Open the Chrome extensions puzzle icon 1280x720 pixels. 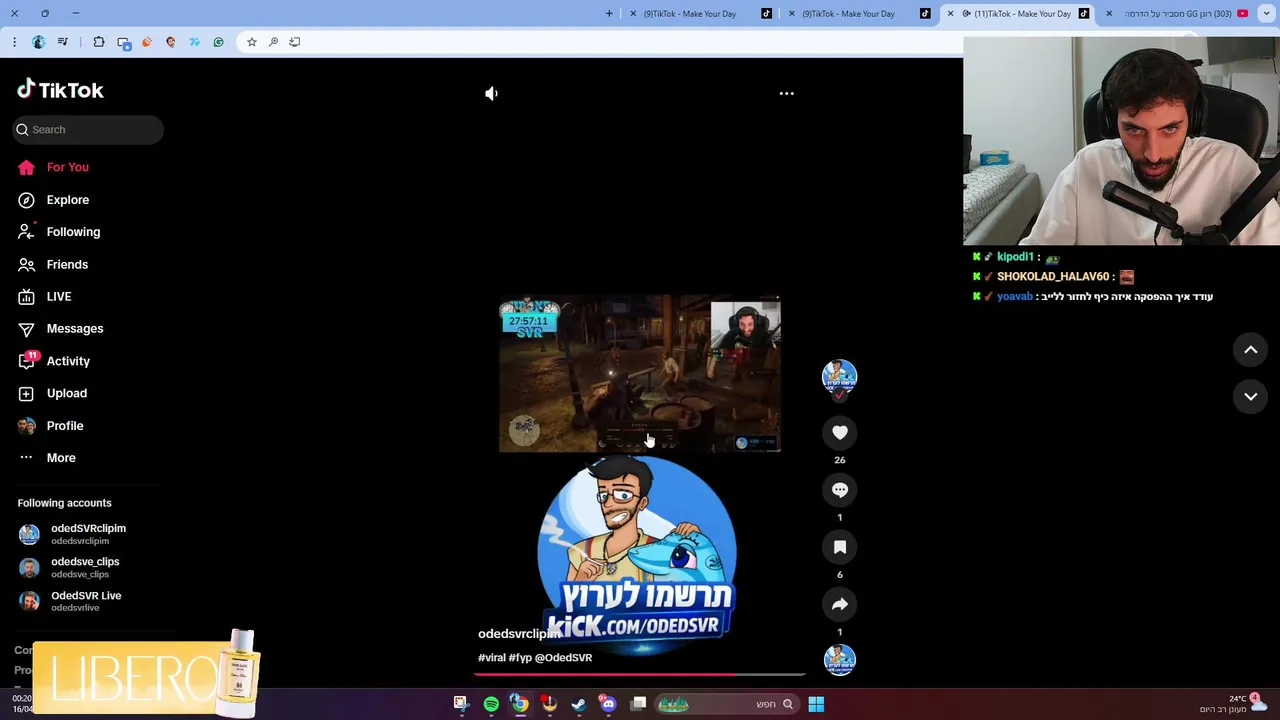pyautogui.click(x=99, y=42)
